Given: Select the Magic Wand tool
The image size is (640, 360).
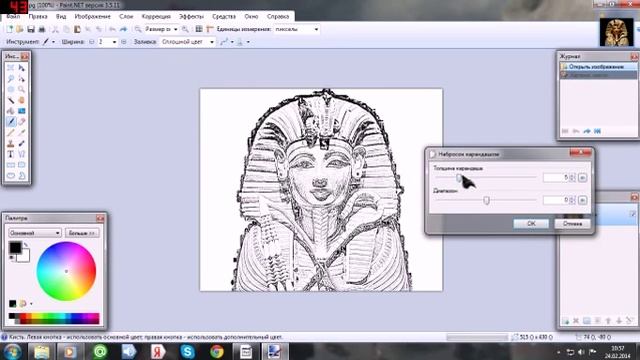Looking at the screenshot, I should (11, 100).
